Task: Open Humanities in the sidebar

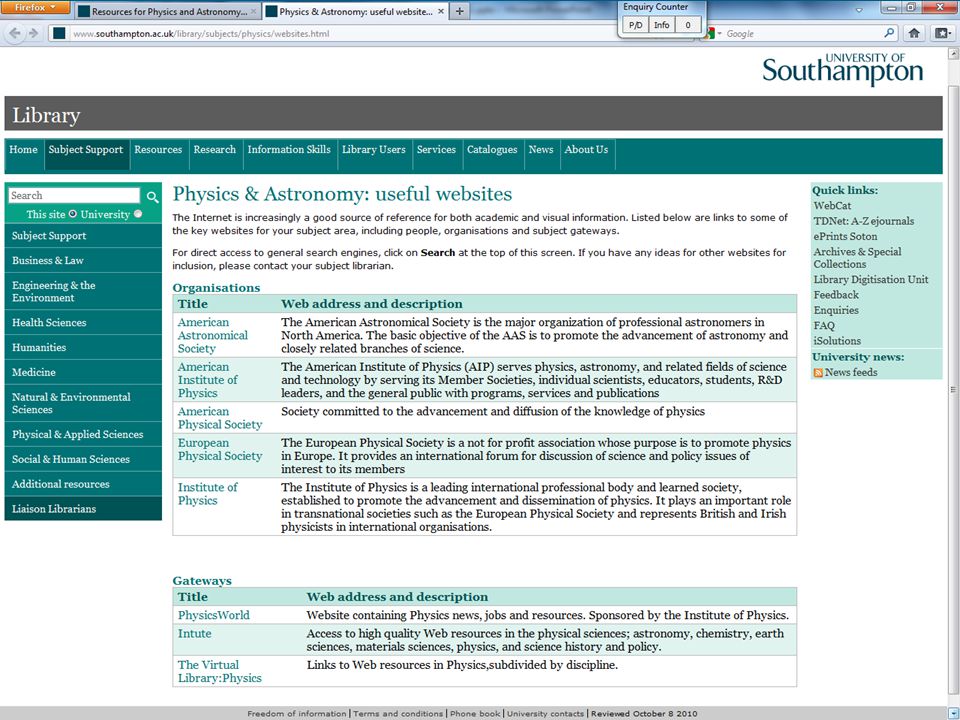Action: tap(83, 347)
